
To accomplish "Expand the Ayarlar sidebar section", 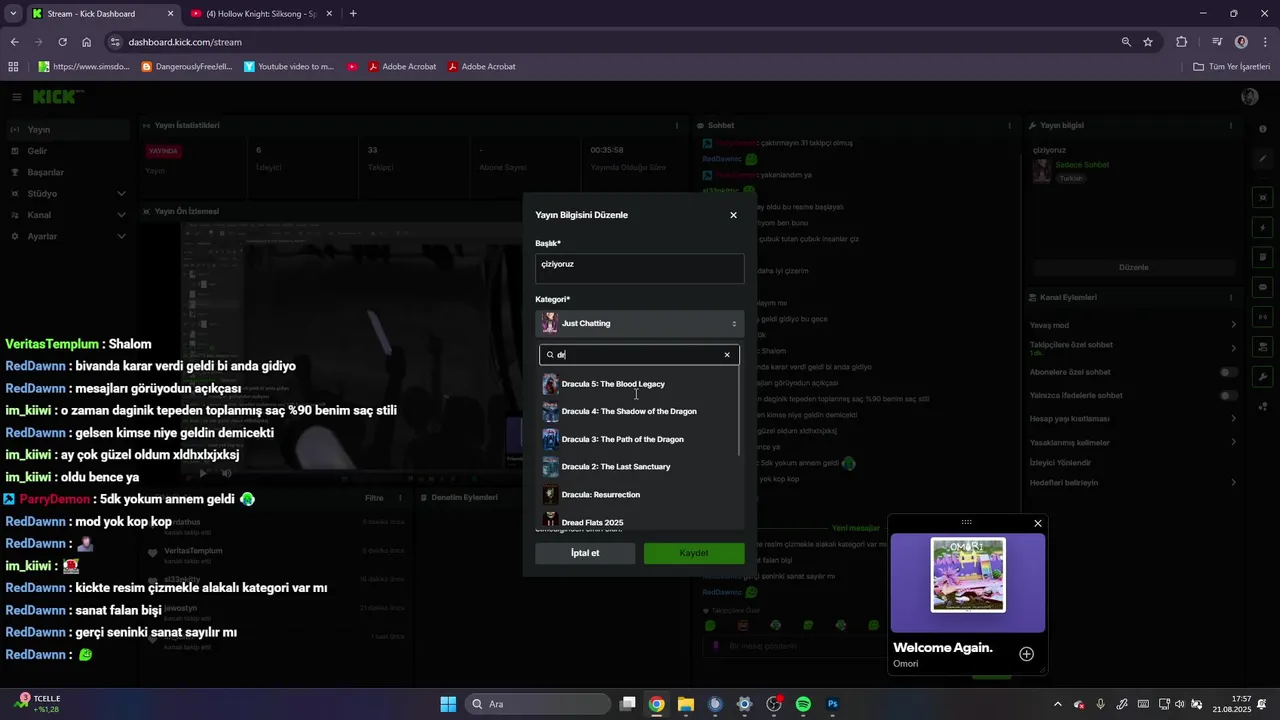I will pyautogui.click(x=66, y=236).
